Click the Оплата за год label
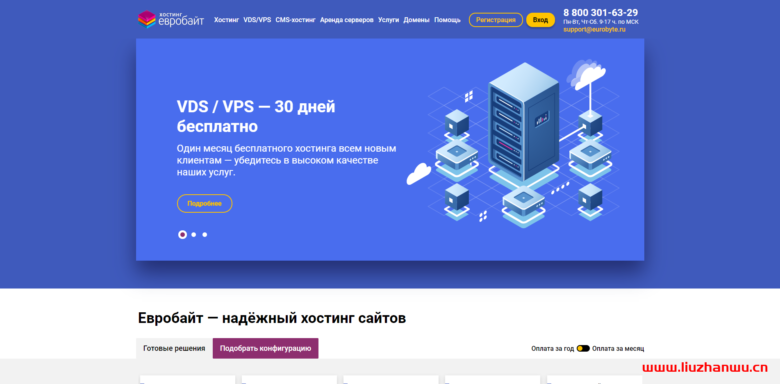780x384 pixels. pos(552,349)
